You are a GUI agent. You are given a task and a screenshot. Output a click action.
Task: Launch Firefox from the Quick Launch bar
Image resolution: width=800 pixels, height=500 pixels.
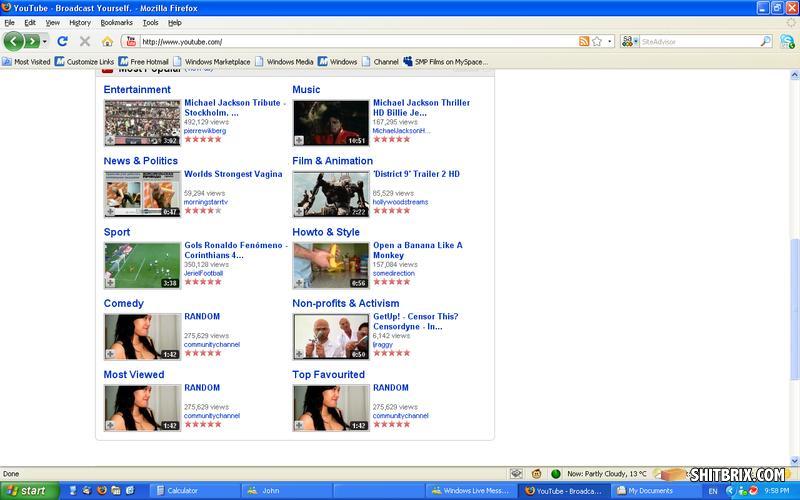pyautogui.click(x=102, y=491)
